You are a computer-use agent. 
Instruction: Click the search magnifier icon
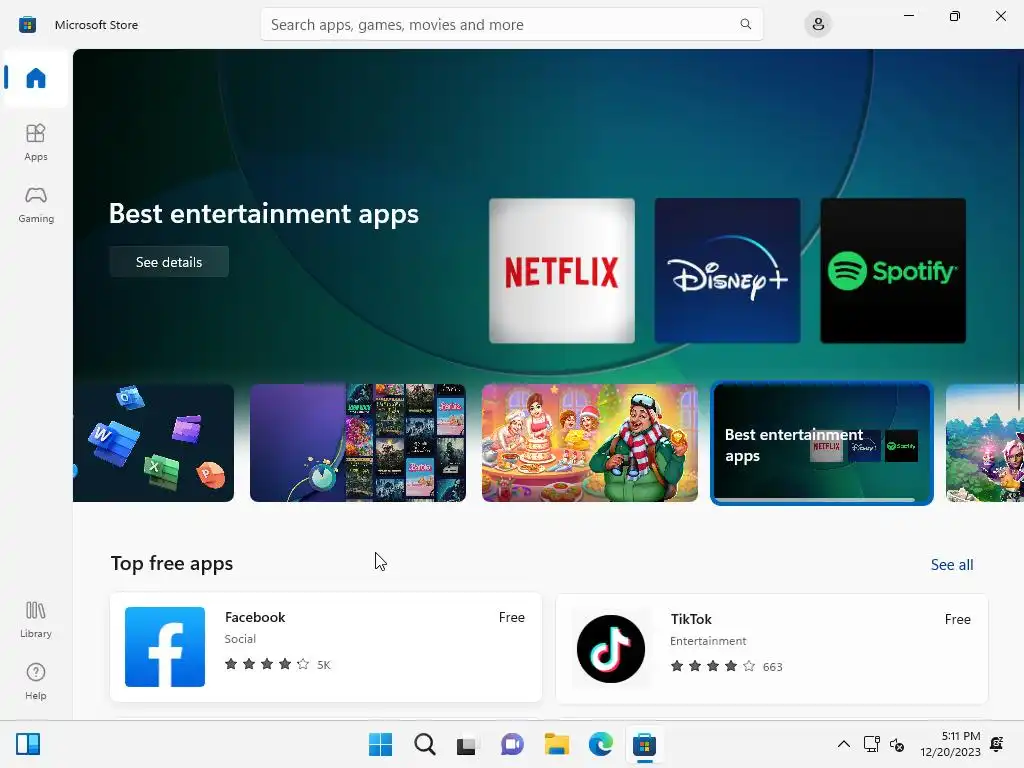click(745, 24)
